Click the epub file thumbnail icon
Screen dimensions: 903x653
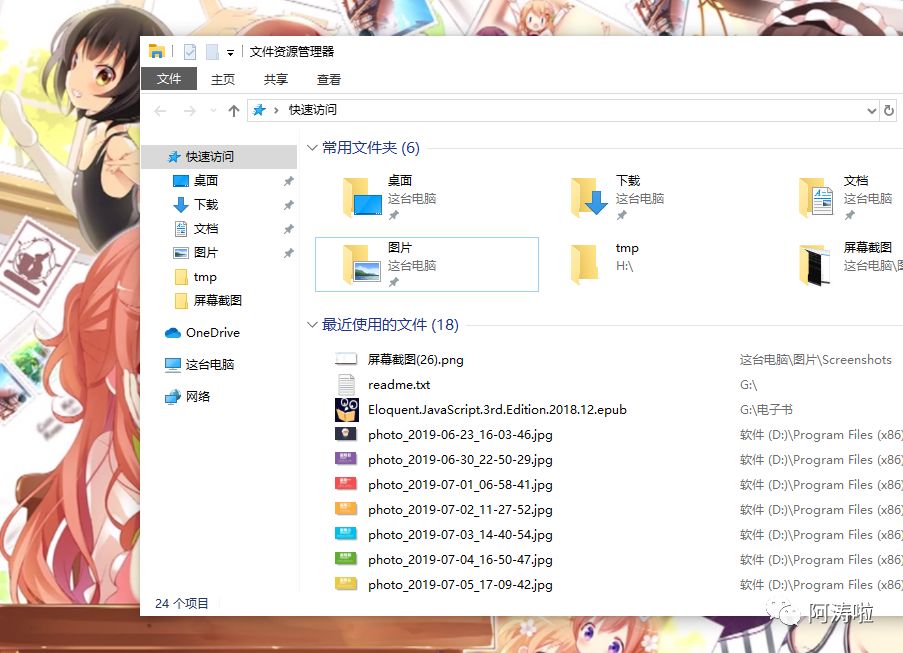click(x=347, y=410)
